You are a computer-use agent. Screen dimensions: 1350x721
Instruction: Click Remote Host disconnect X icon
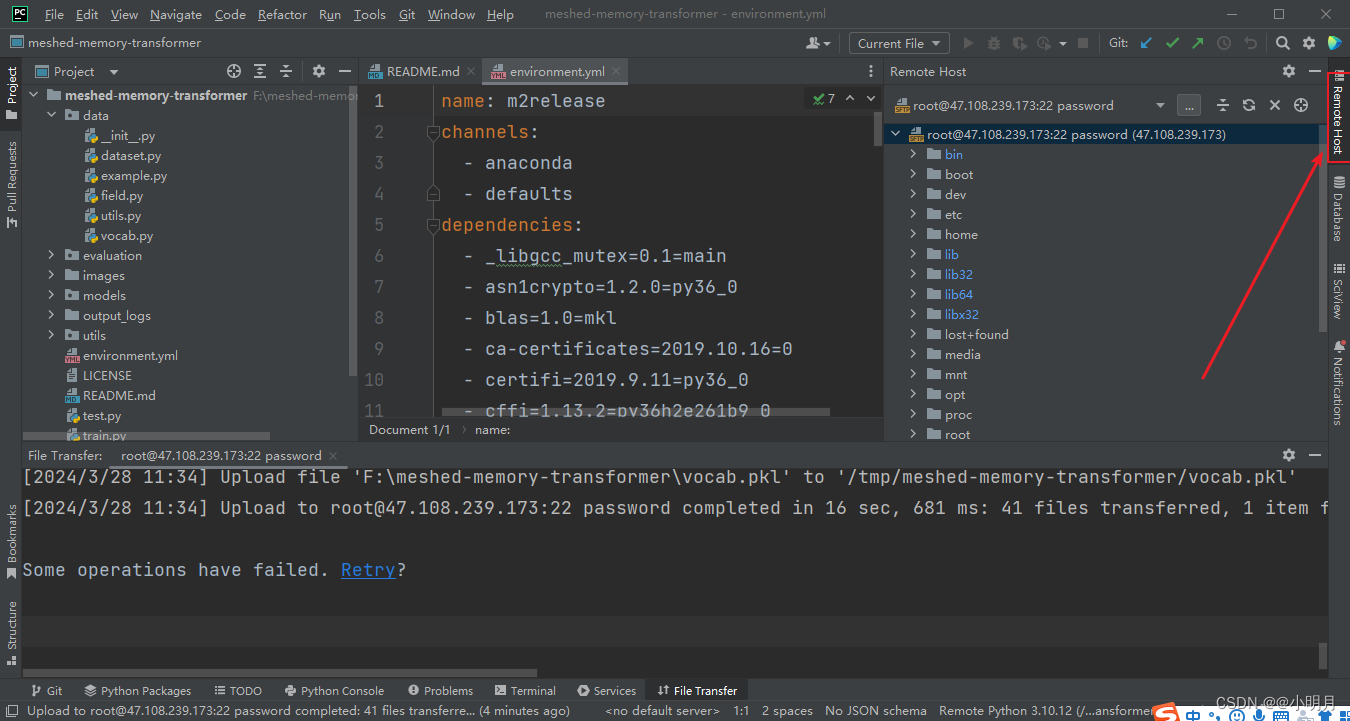(1275, 105)
